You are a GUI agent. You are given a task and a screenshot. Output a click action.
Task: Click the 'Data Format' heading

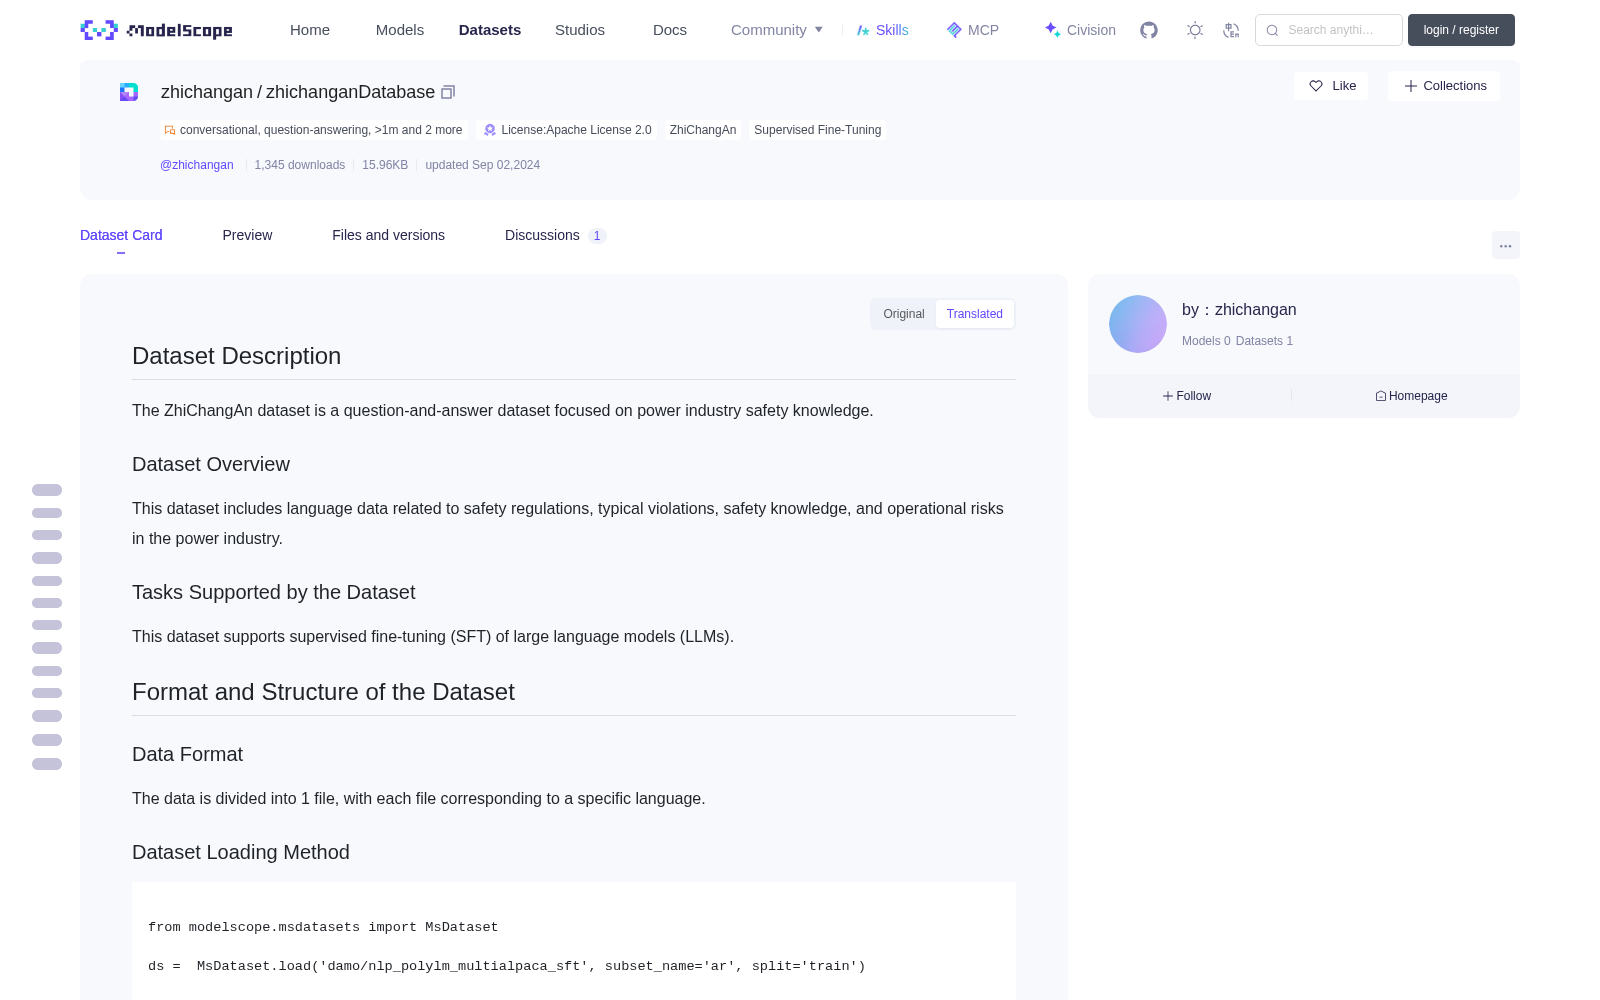(x=188, y=754)
